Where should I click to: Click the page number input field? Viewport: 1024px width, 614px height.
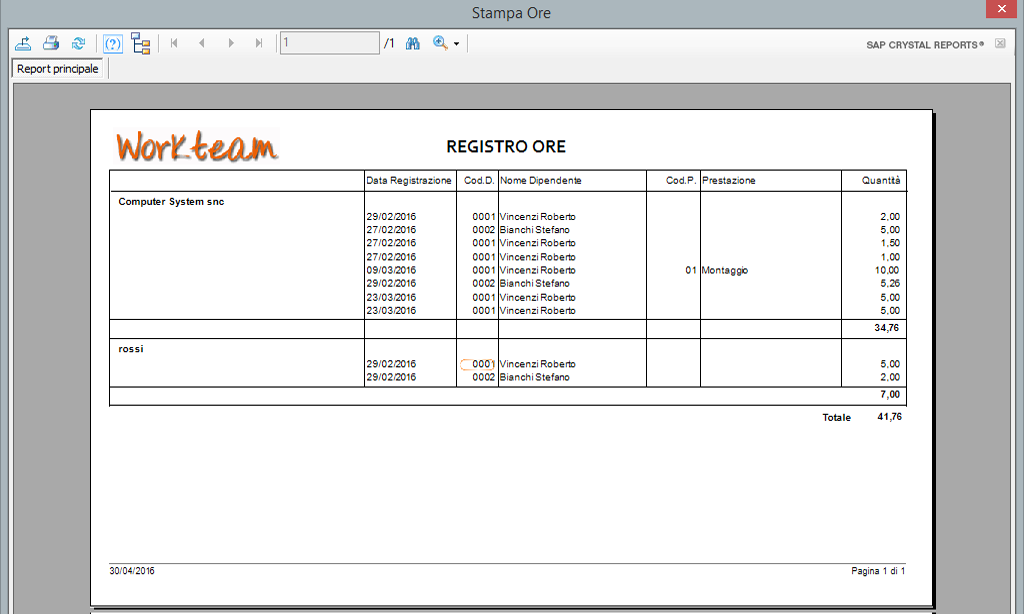click(330, 43)
